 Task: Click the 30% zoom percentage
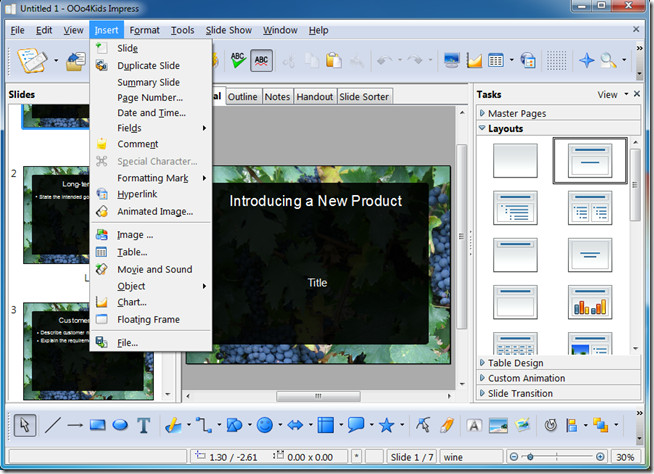tap(625, 457)
